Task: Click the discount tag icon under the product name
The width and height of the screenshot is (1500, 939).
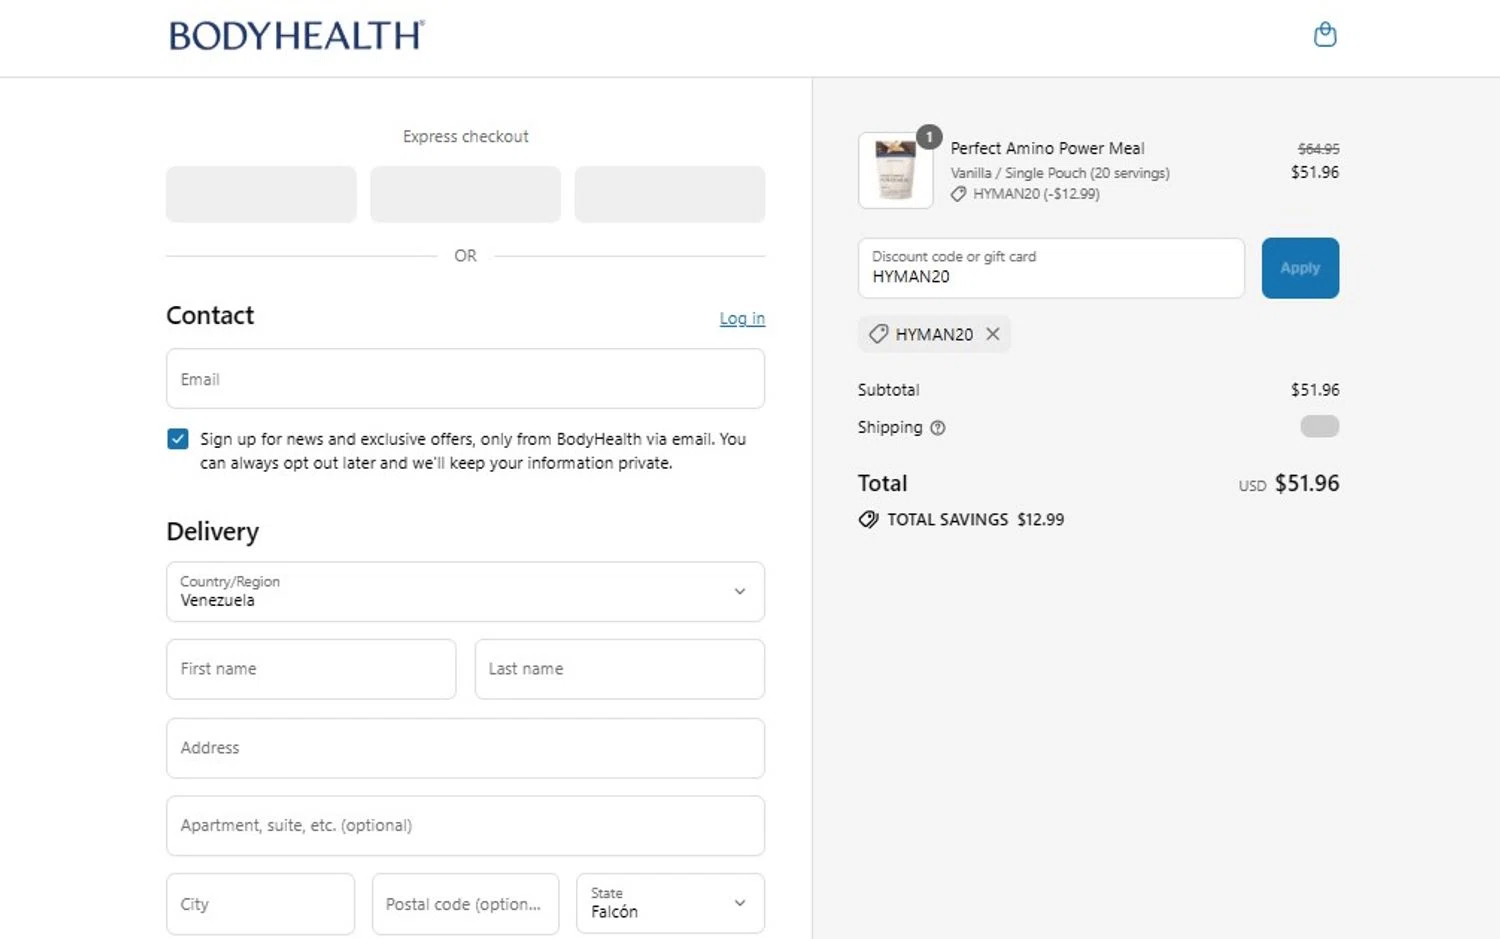Action: tap(958, 194)
